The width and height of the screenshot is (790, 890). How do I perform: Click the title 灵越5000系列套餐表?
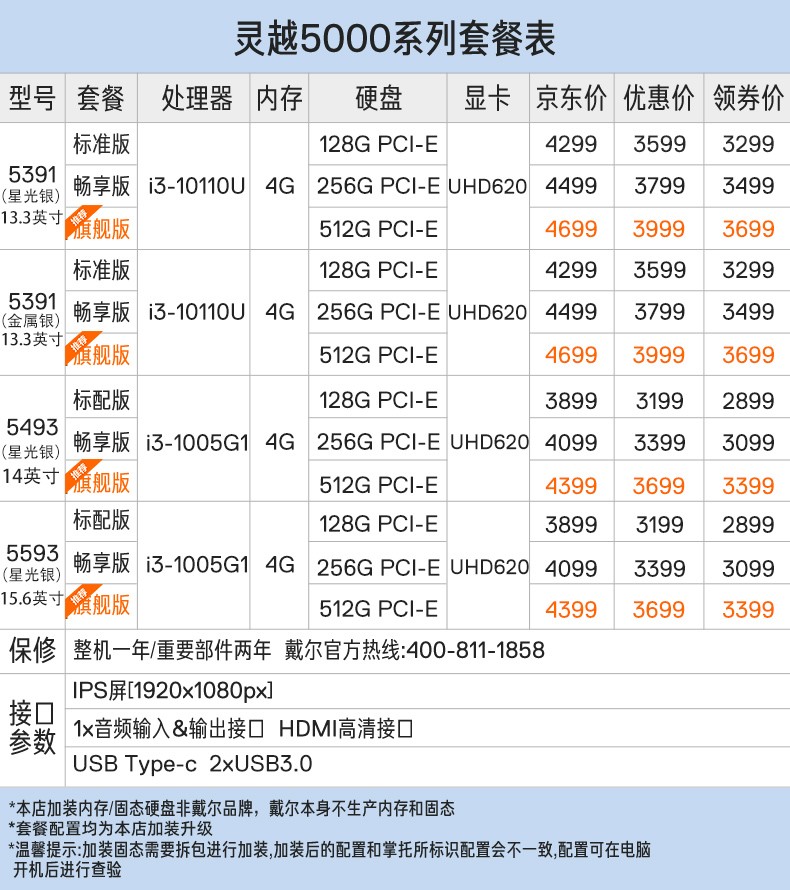[x=395, y=39]
